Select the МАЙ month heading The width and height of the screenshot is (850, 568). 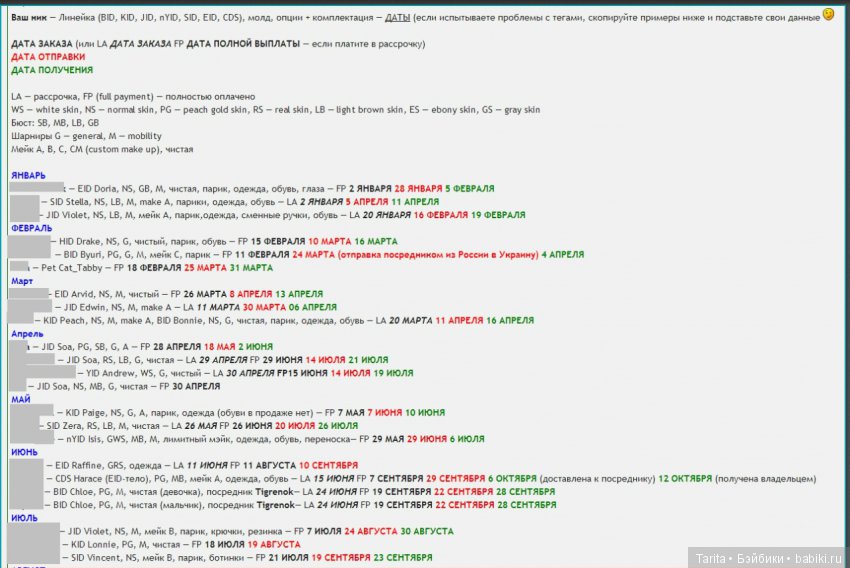point(20,399)
